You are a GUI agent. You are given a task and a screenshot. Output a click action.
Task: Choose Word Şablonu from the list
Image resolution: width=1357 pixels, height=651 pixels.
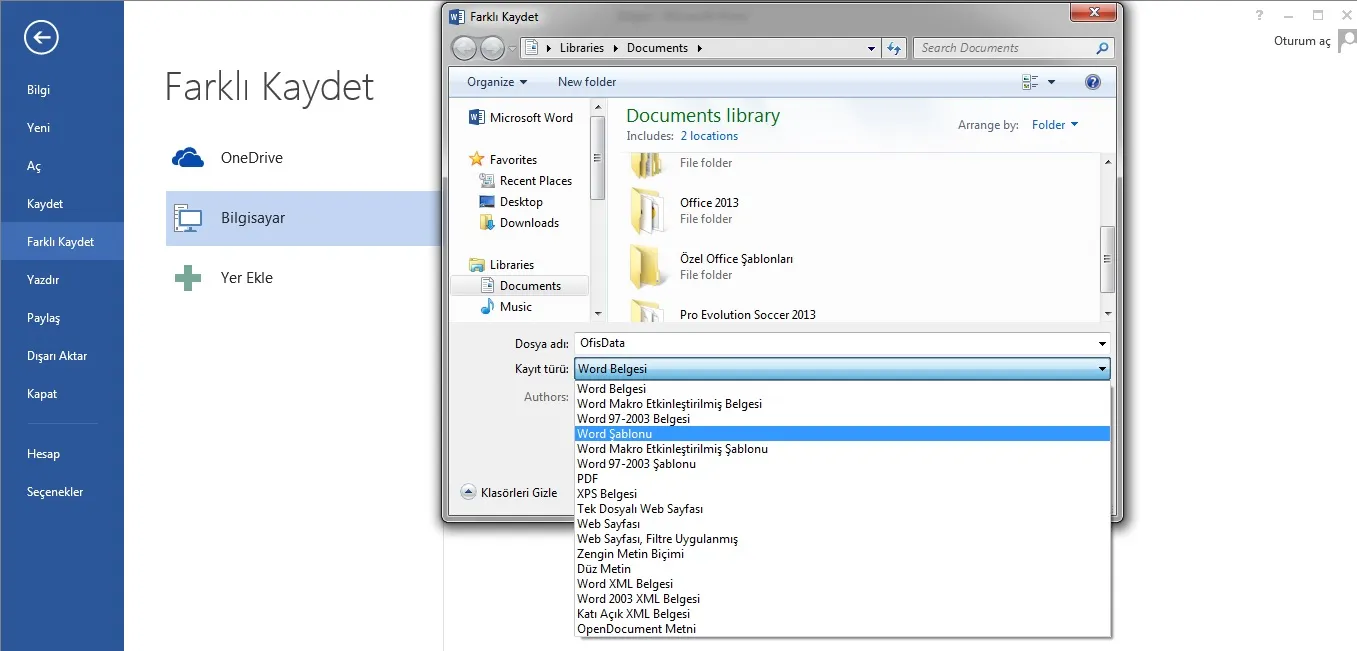(615, 434)
